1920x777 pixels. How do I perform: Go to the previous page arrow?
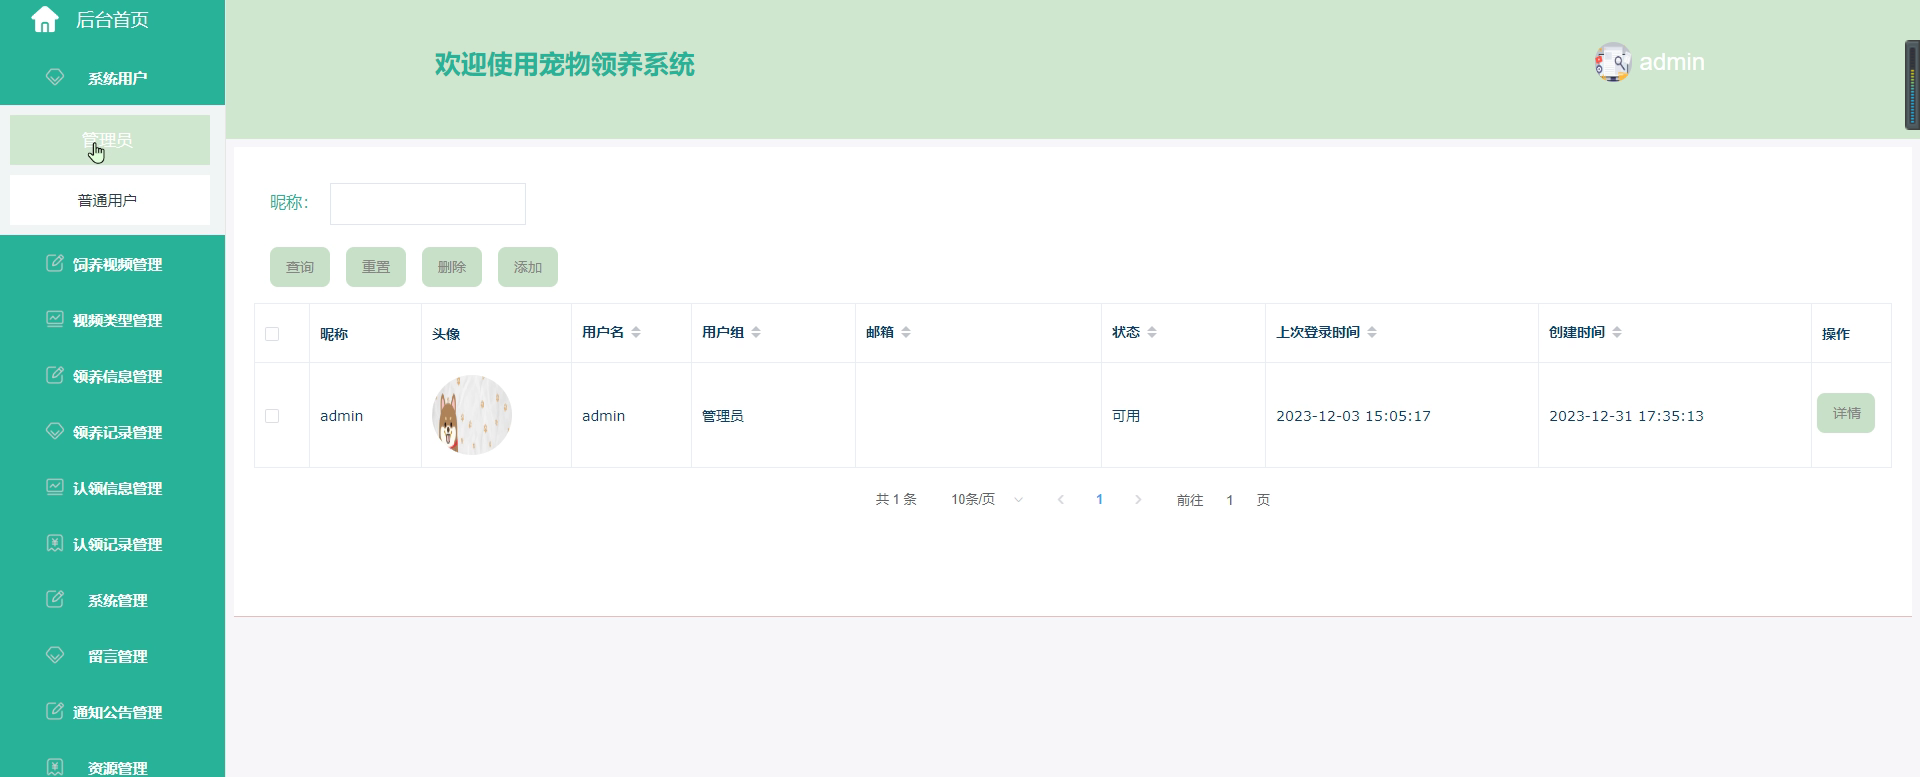(x=1061, y=499)
